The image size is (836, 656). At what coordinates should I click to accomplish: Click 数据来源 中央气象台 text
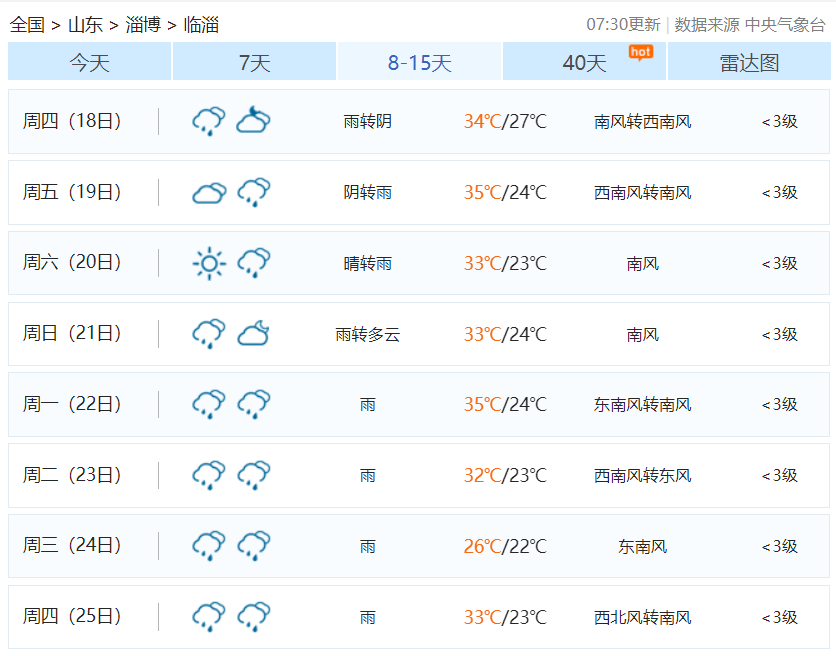(750, 25)
